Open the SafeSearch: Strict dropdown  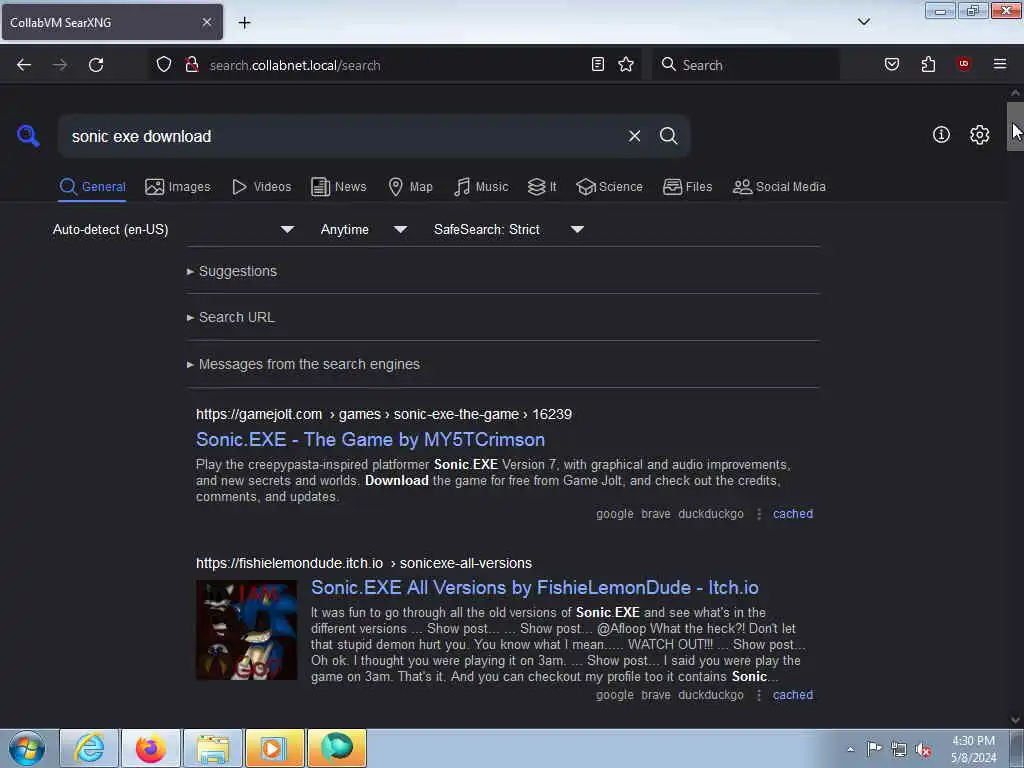[509, 229]
